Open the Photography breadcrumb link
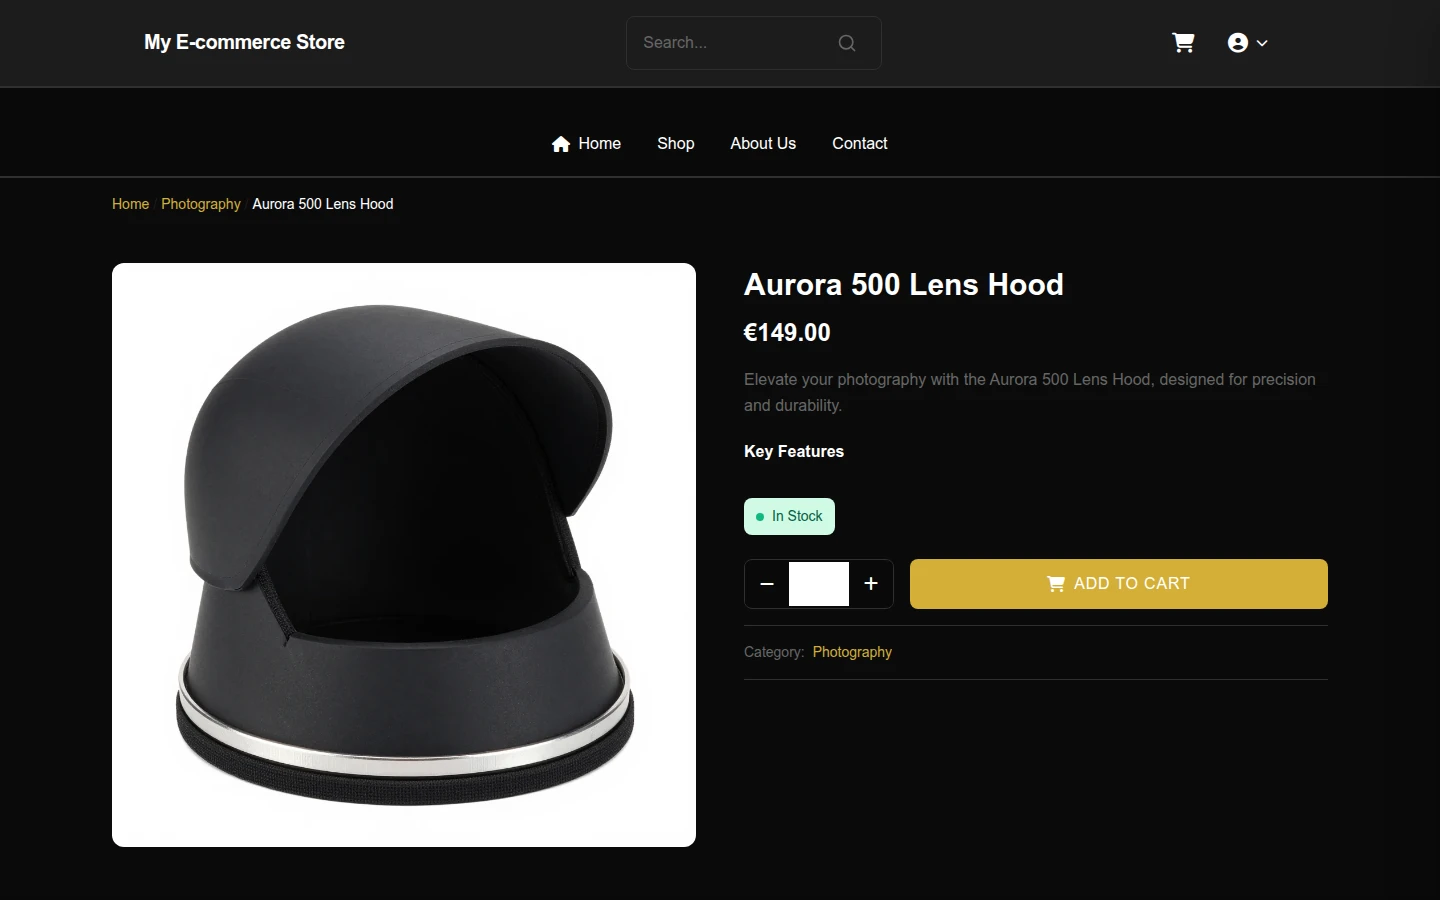 201,204
